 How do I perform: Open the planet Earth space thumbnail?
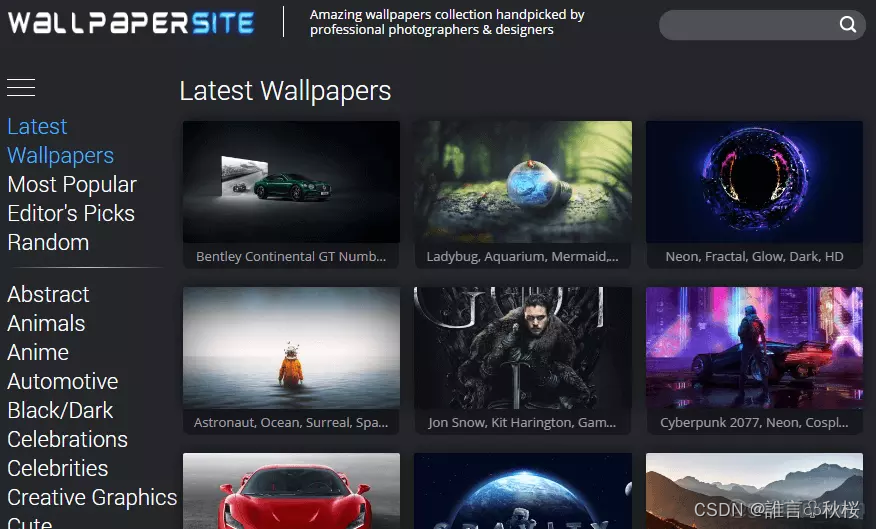click(523, 491)
